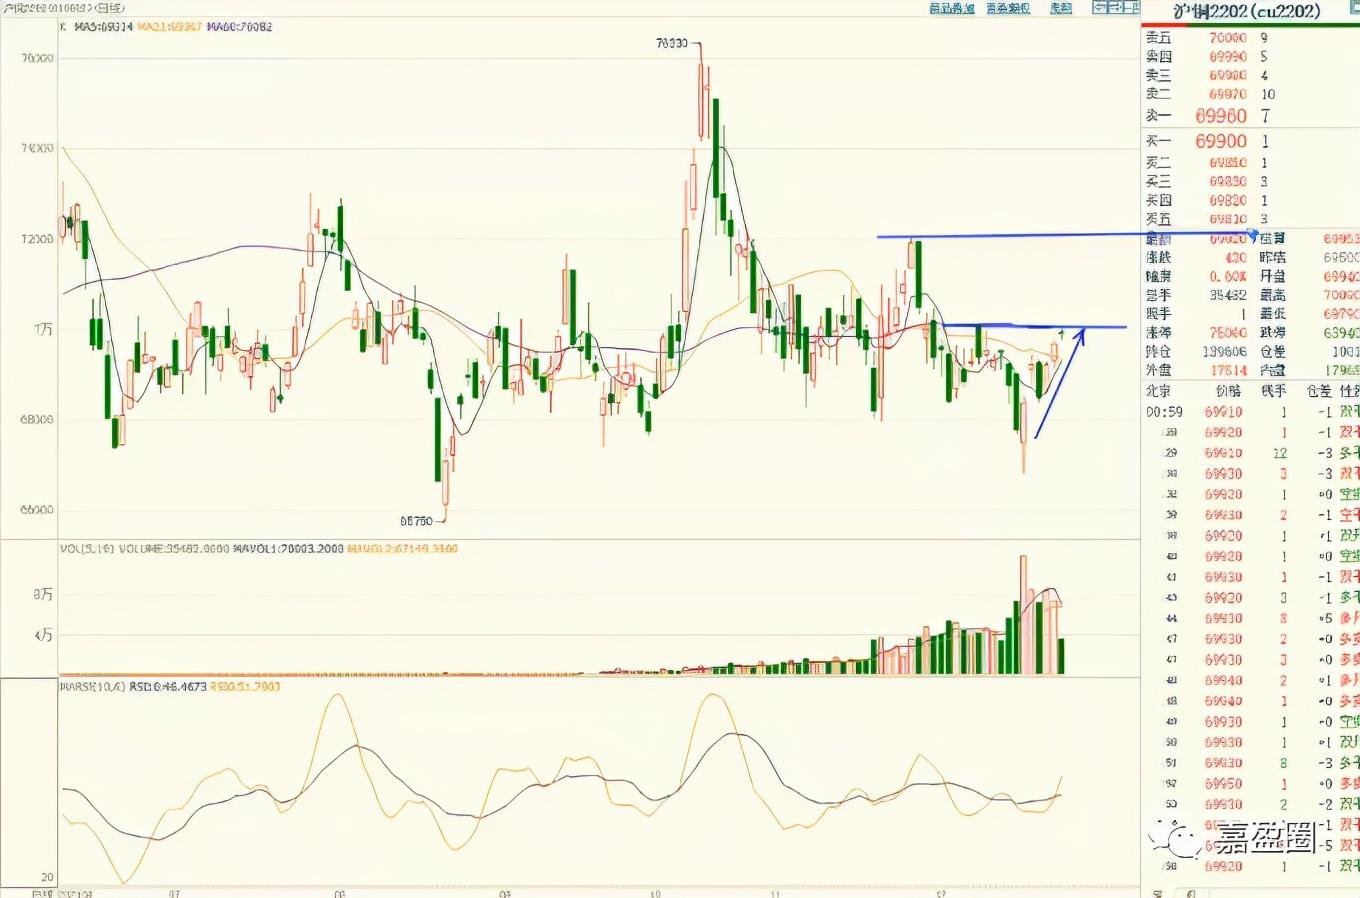Click the middle small box icon of three in toolbar
Viewport: 1360px width, 898px height.
point(1115,8)
